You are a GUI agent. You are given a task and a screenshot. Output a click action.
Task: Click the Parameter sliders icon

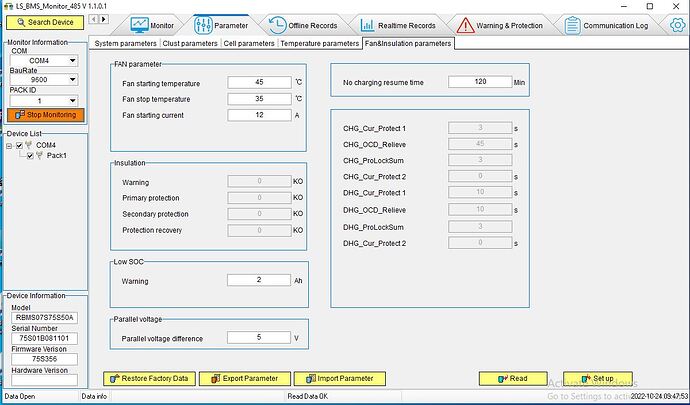coord(203,25)
